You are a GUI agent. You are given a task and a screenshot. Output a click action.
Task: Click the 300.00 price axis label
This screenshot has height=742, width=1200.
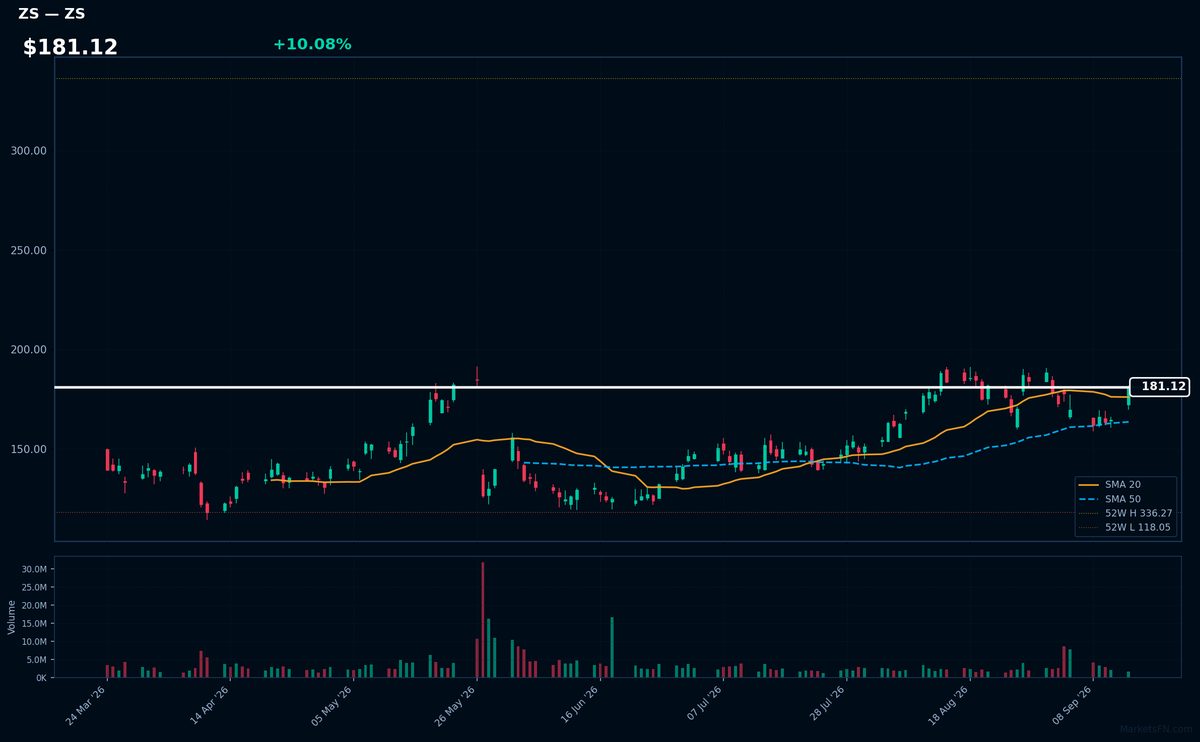[x=28, y=151]
